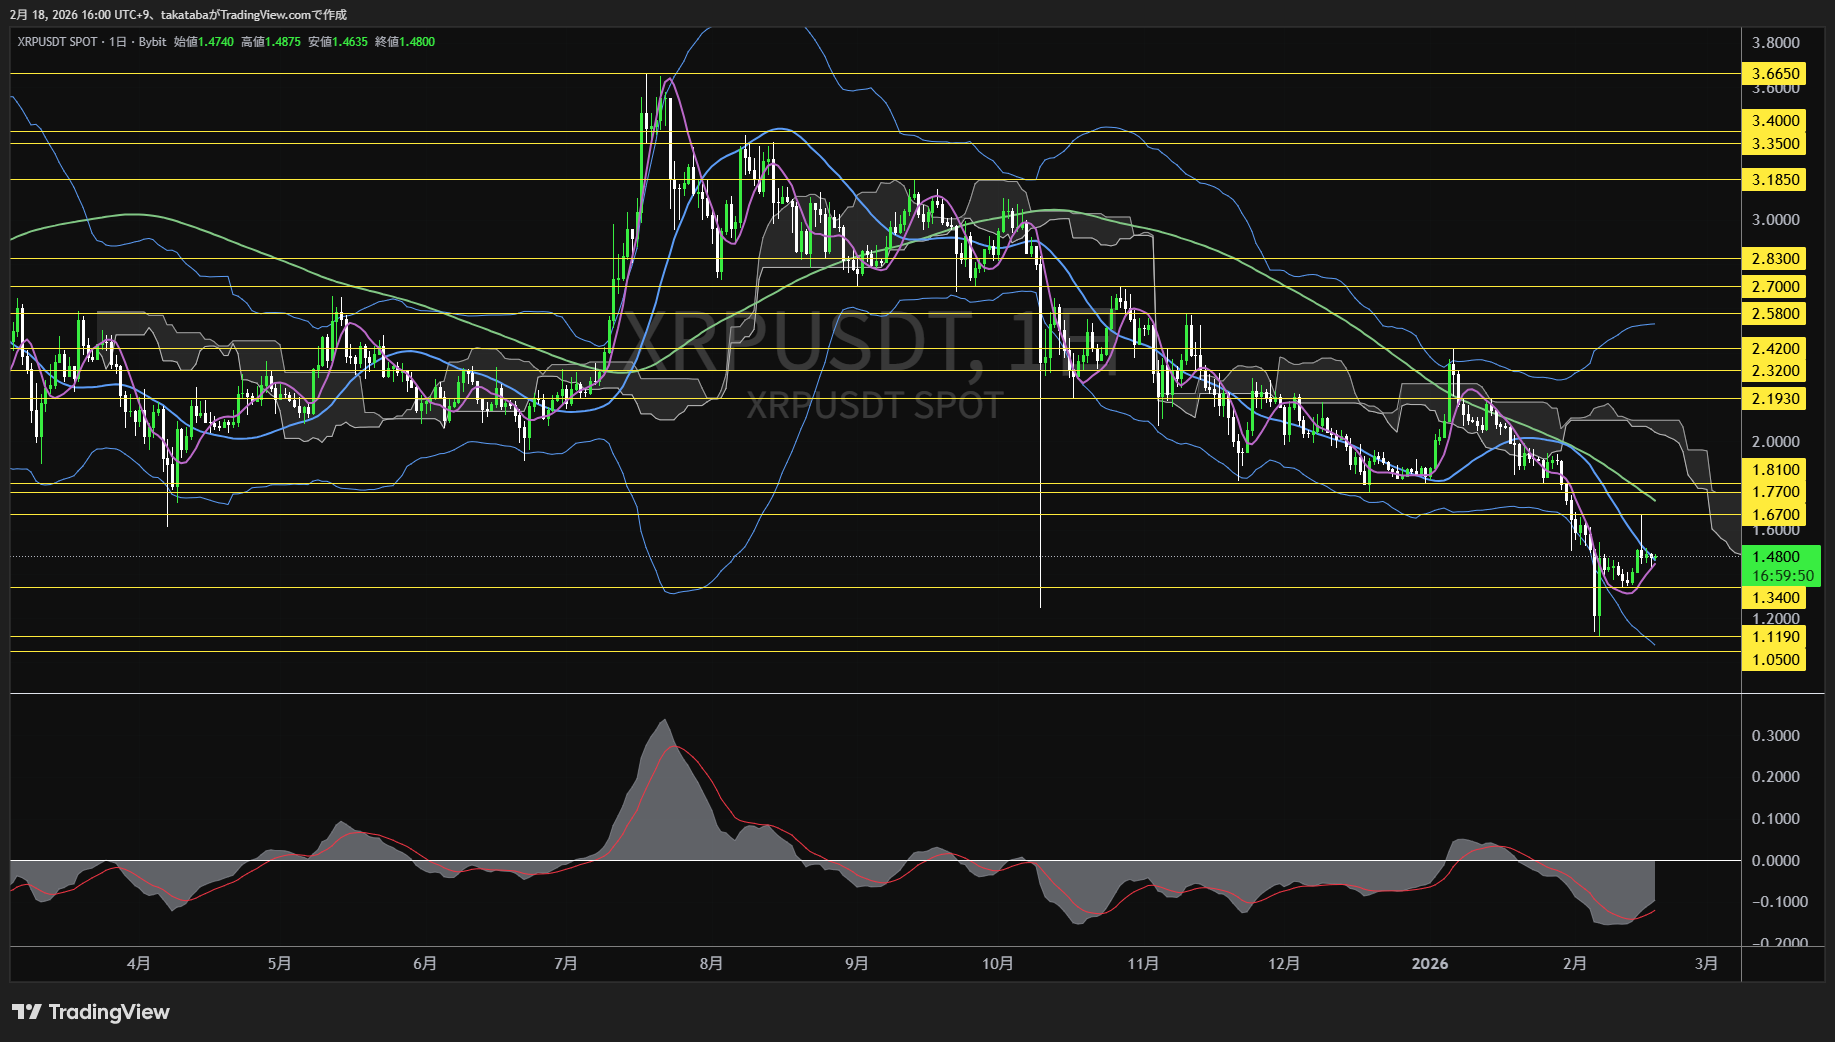The height and width of the screenshot is (1042, 1835).
Task: Select the 1.6700 price level label
Action: click(1774, 514)
